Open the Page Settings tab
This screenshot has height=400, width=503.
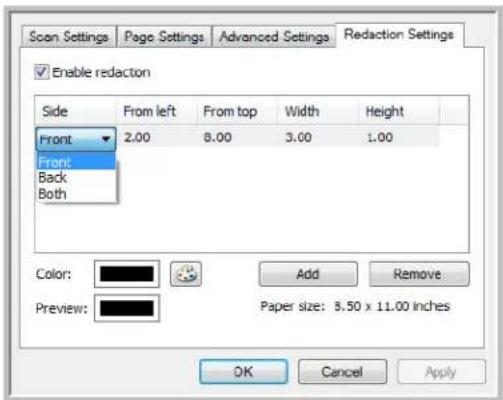[x=164, y=36]
